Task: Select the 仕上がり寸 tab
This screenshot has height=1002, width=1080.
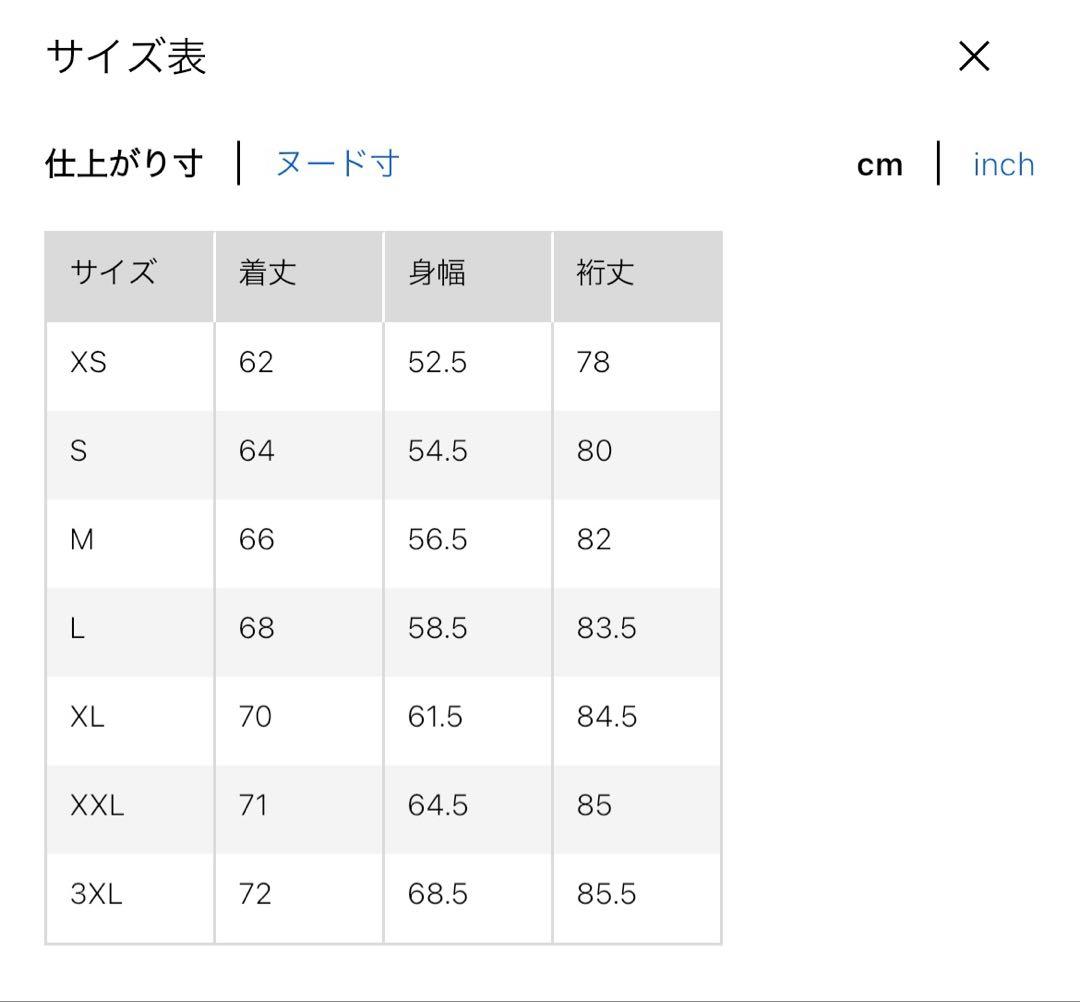Action: click(125, 164)
